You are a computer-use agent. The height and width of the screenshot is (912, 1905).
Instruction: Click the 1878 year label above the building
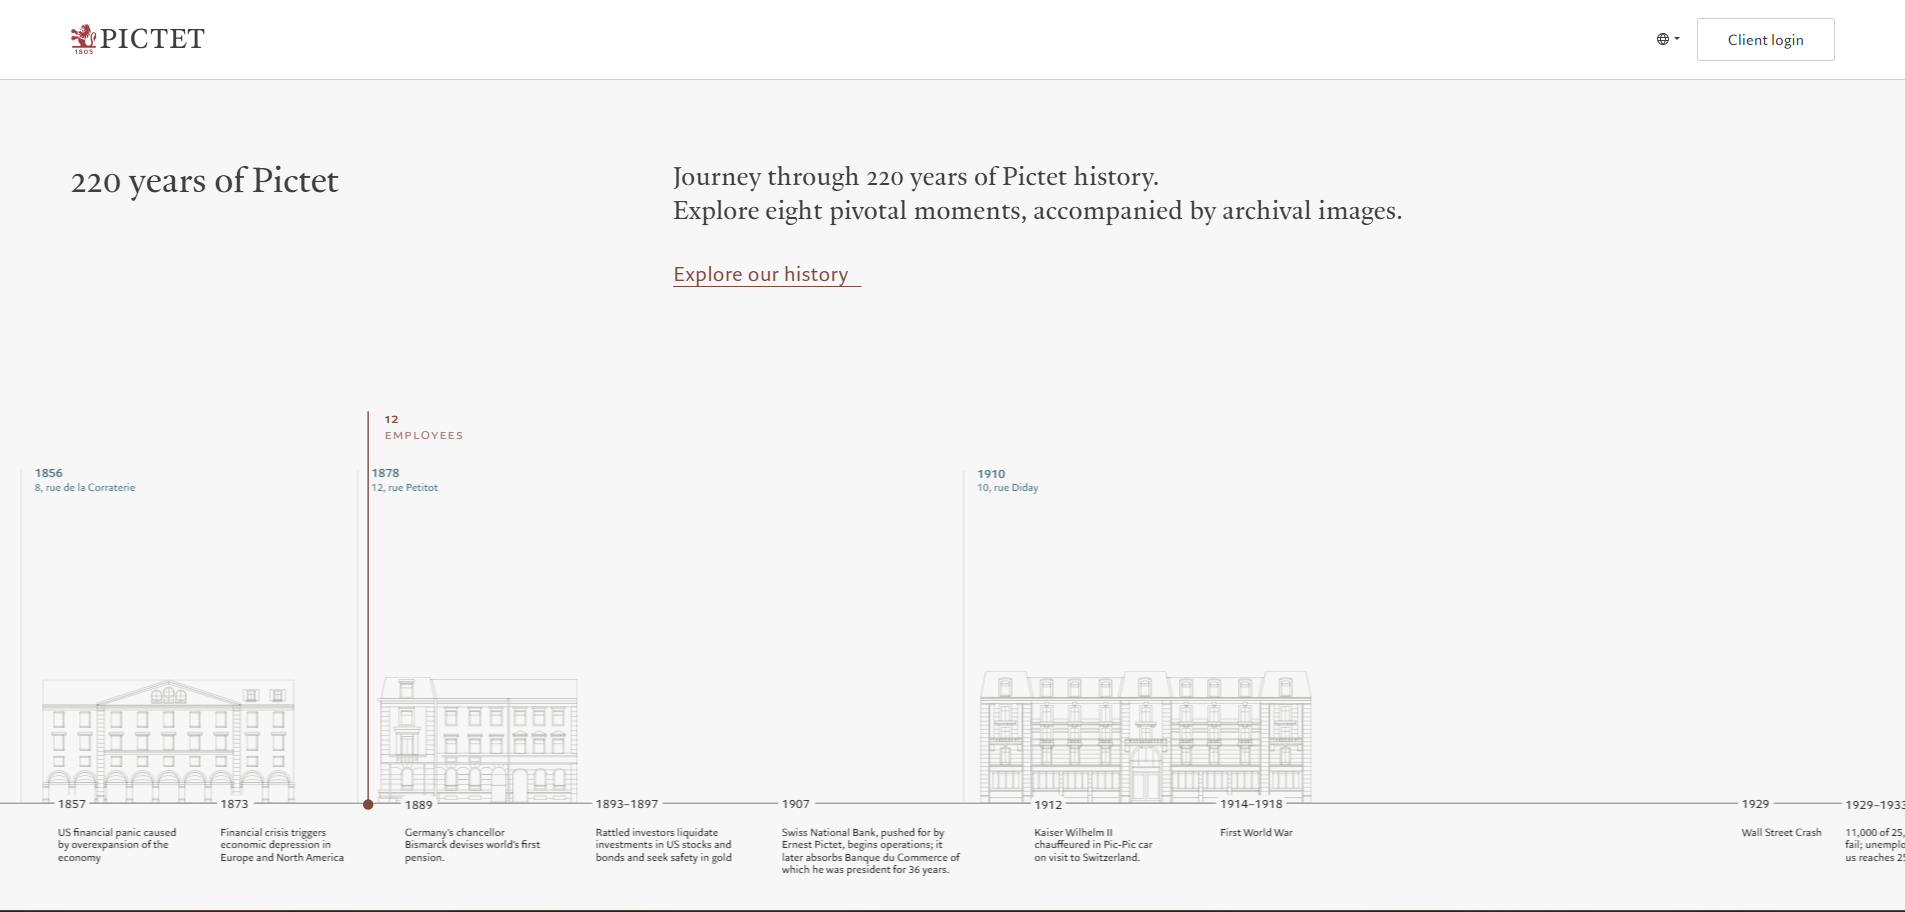coord(386,473)
